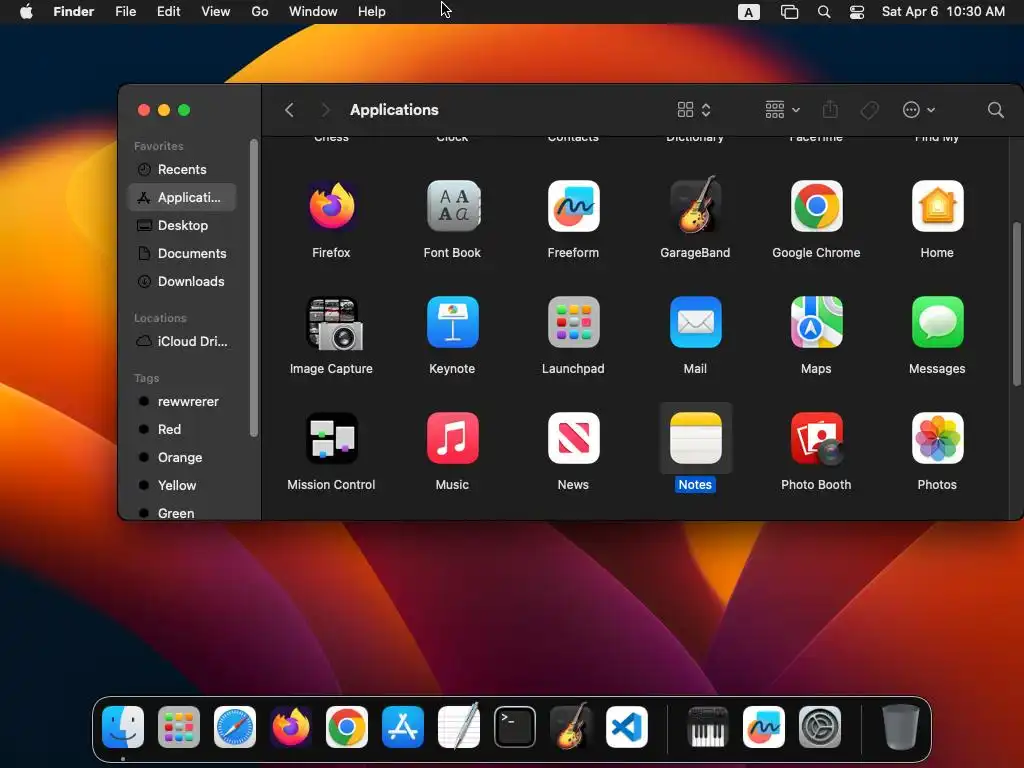Select the Yellow tag in sidebar
The height and width of the screenshot is (768, 1024).
coord(182,485)
